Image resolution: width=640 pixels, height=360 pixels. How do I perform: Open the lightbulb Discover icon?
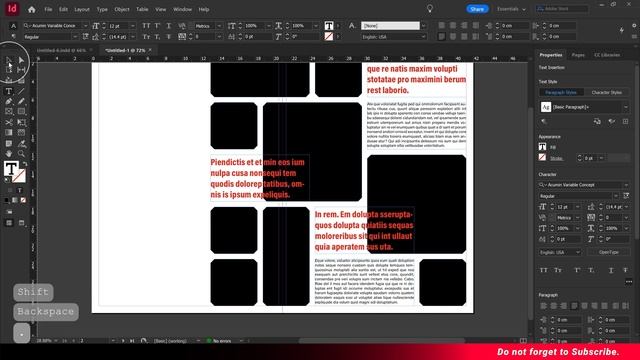(430, 9)
